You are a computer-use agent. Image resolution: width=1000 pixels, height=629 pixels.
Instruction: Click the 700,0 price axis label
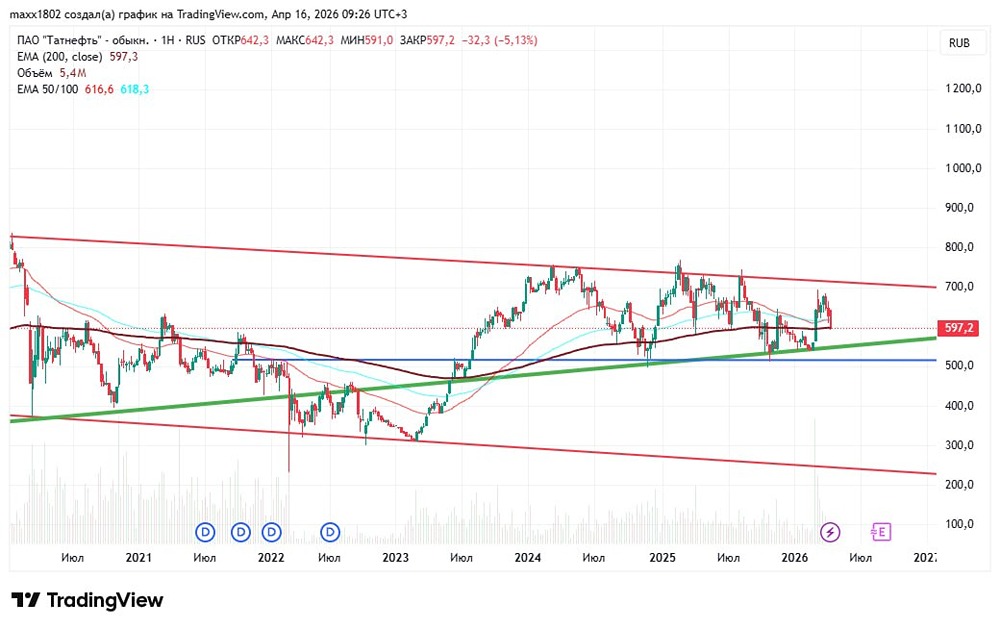click(x=959, y=286)
